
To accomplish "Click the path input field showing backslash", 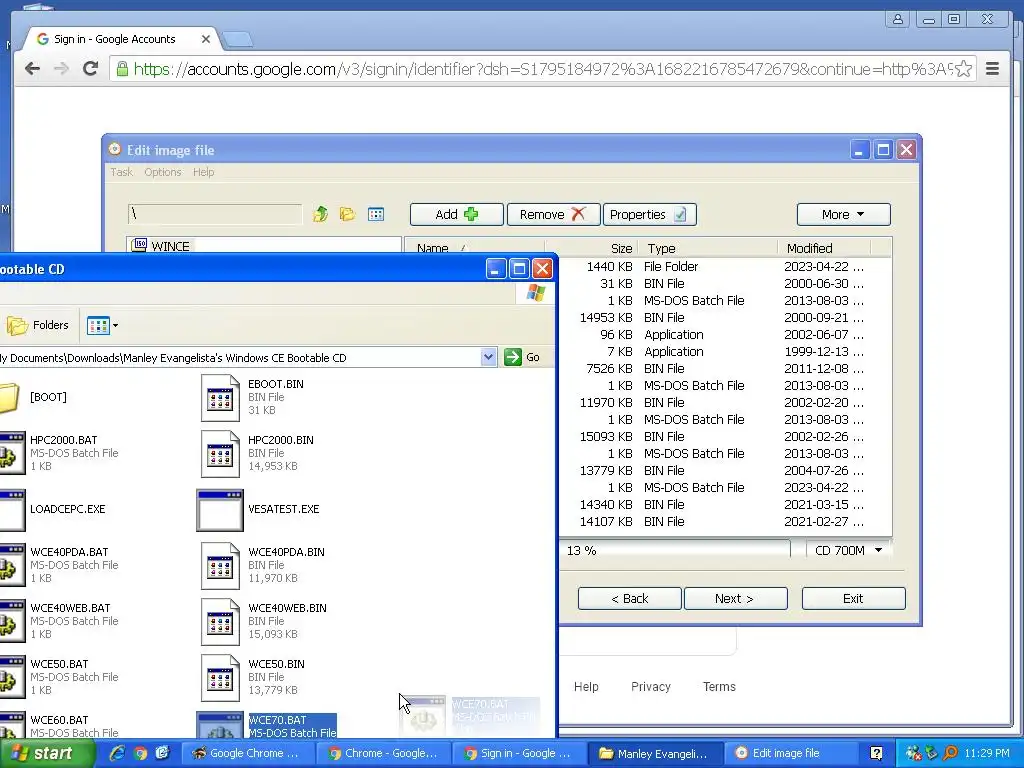I will 215,214.
